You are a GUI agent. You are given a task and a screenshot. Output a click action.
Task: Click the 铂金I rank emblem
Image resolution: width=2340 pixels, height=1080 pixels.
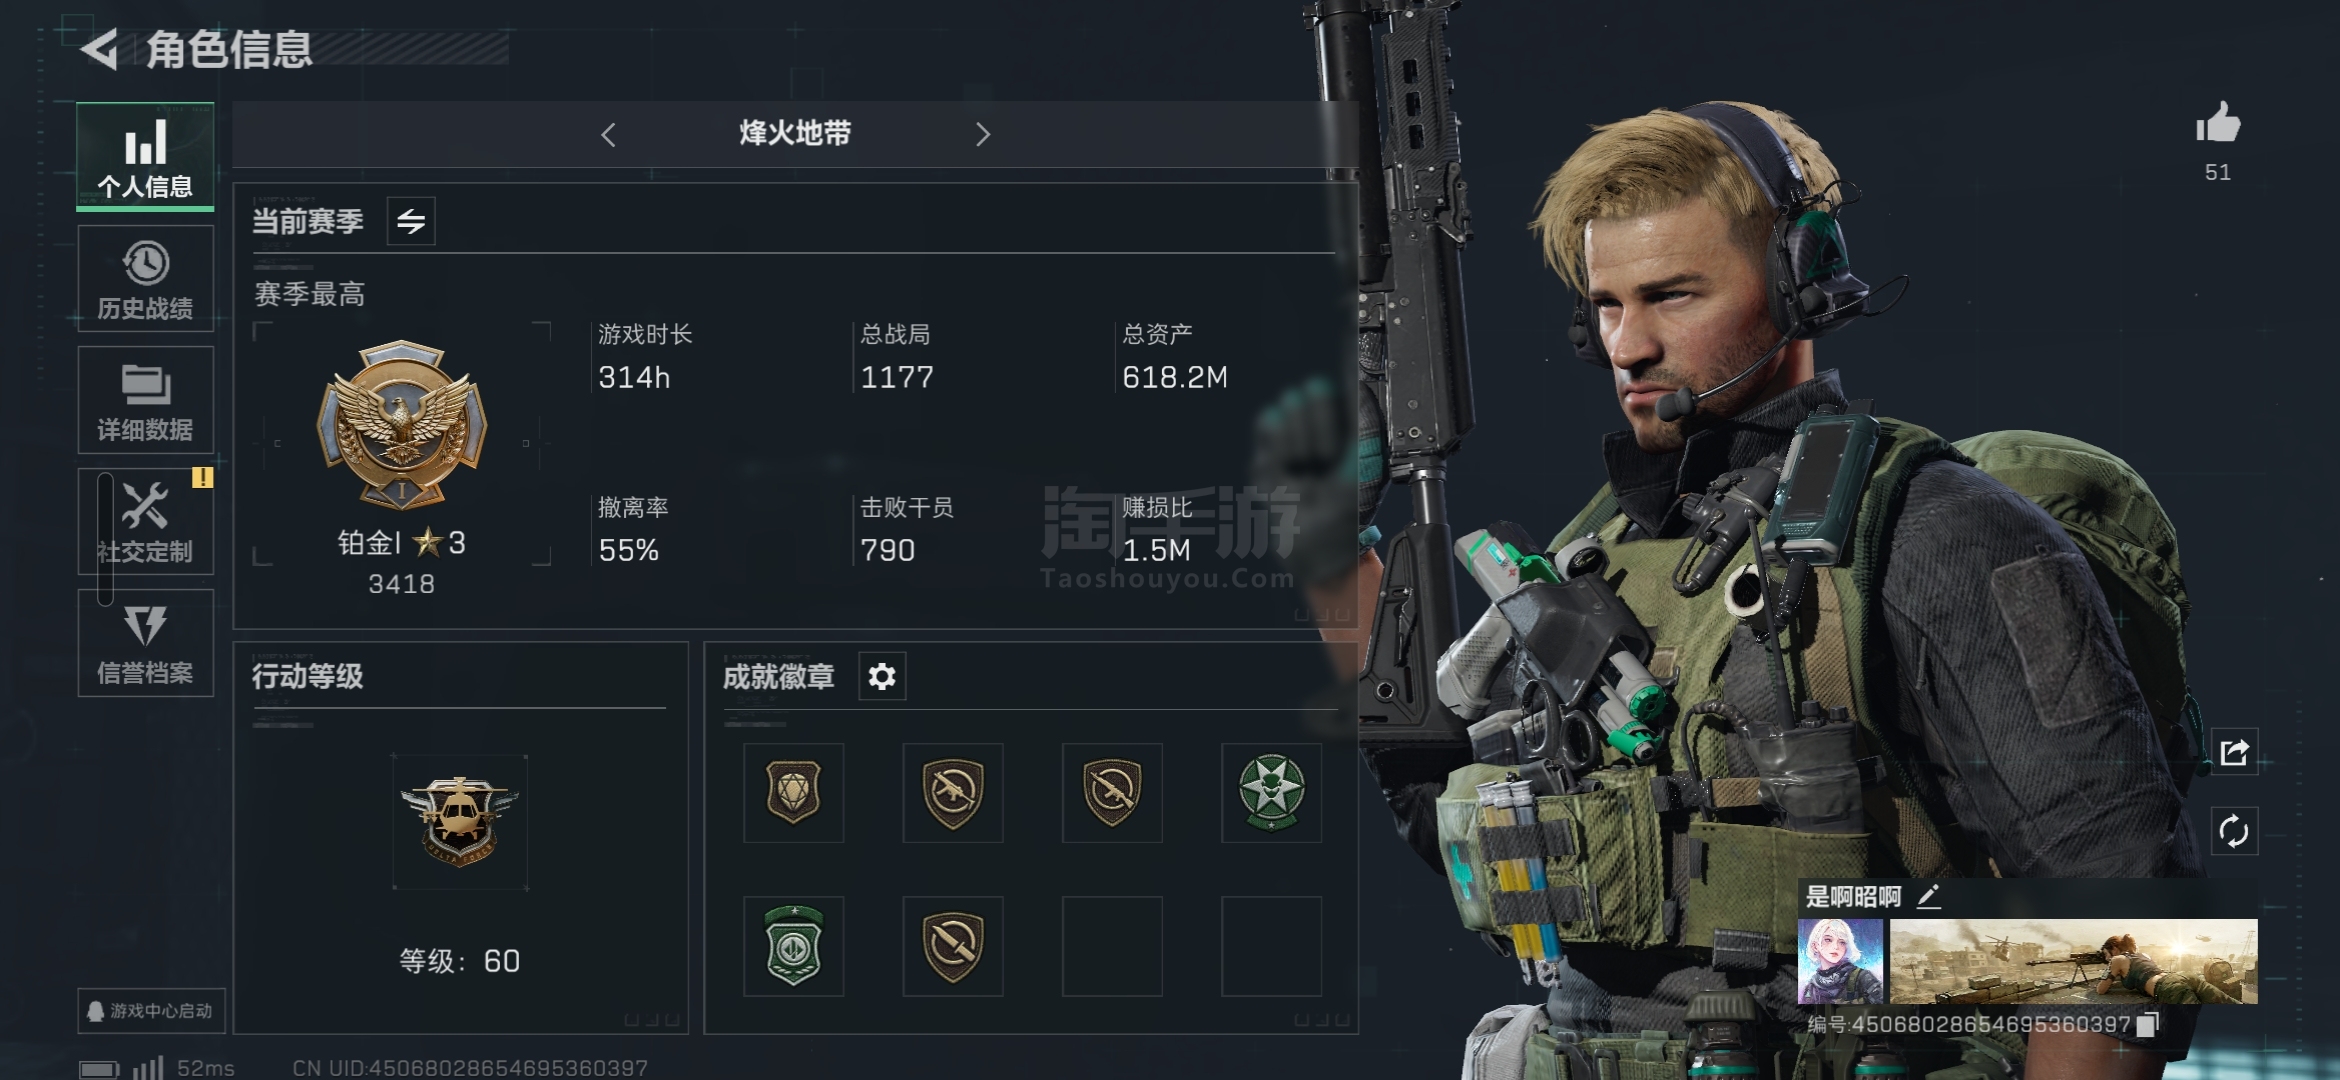(x=402, y=425)
